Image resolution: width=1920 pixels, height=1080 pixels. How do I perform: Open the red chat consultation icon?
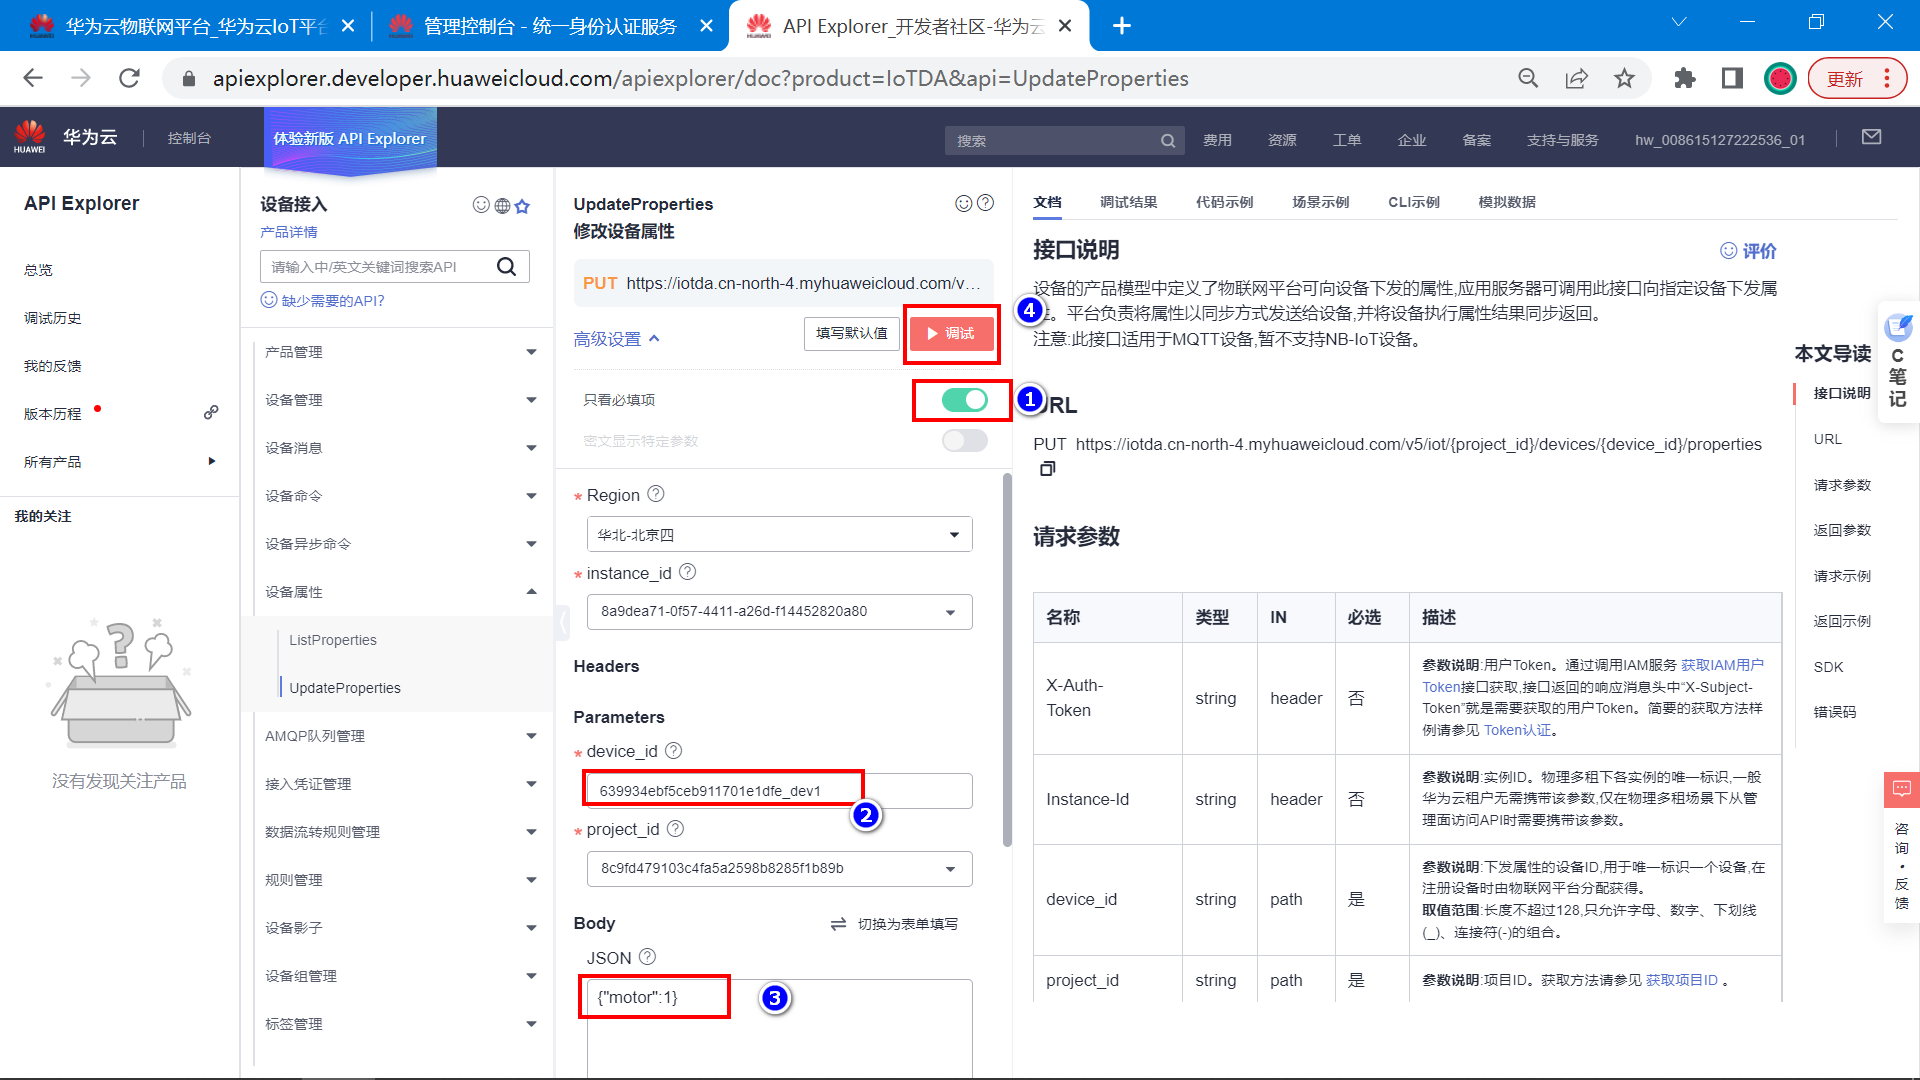tap(1900, 789)
